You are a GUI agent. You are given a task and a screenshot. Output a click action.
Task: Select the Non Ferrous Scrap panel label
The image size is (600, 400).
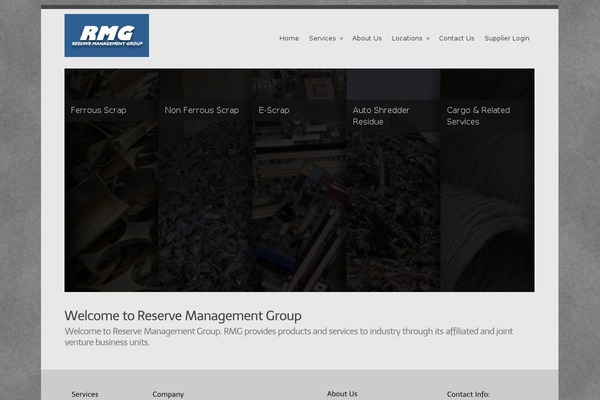pyautogui.click(x=202, y=110)
